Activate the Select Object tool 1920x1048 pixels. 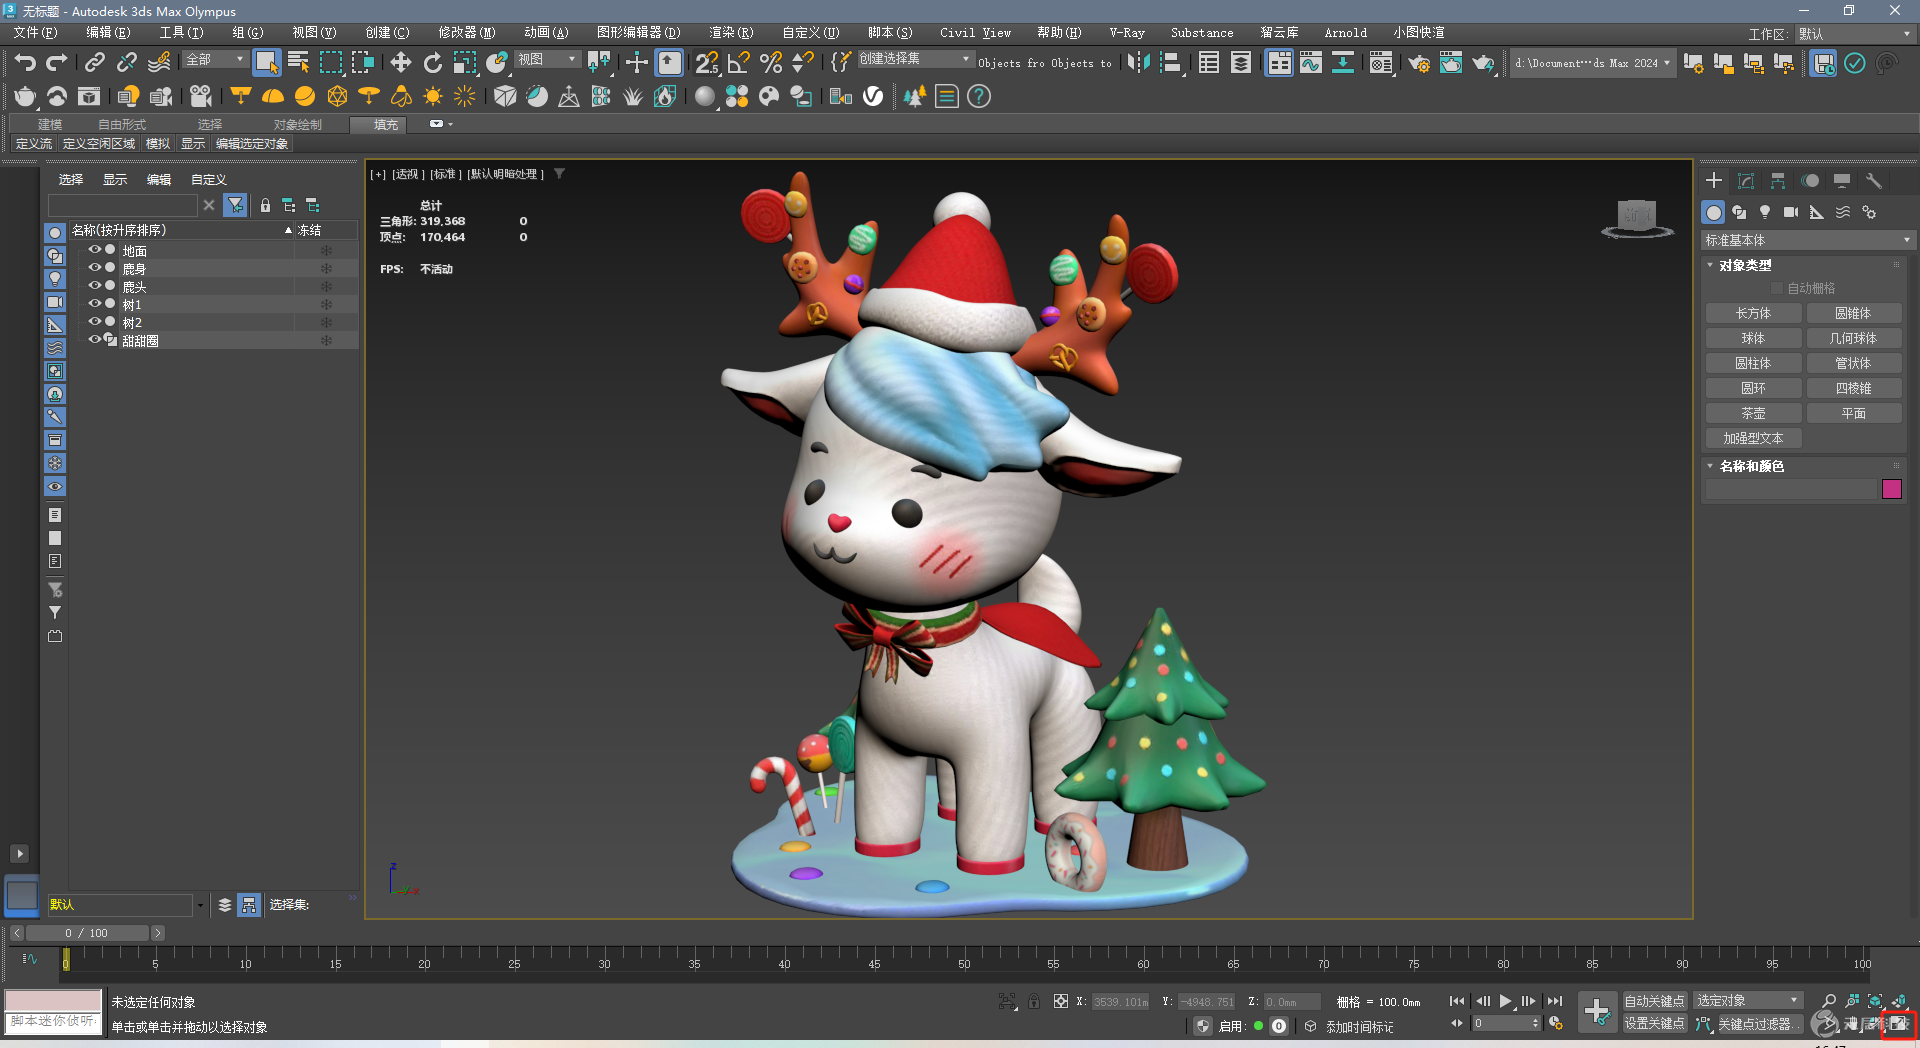pos(266,63)
